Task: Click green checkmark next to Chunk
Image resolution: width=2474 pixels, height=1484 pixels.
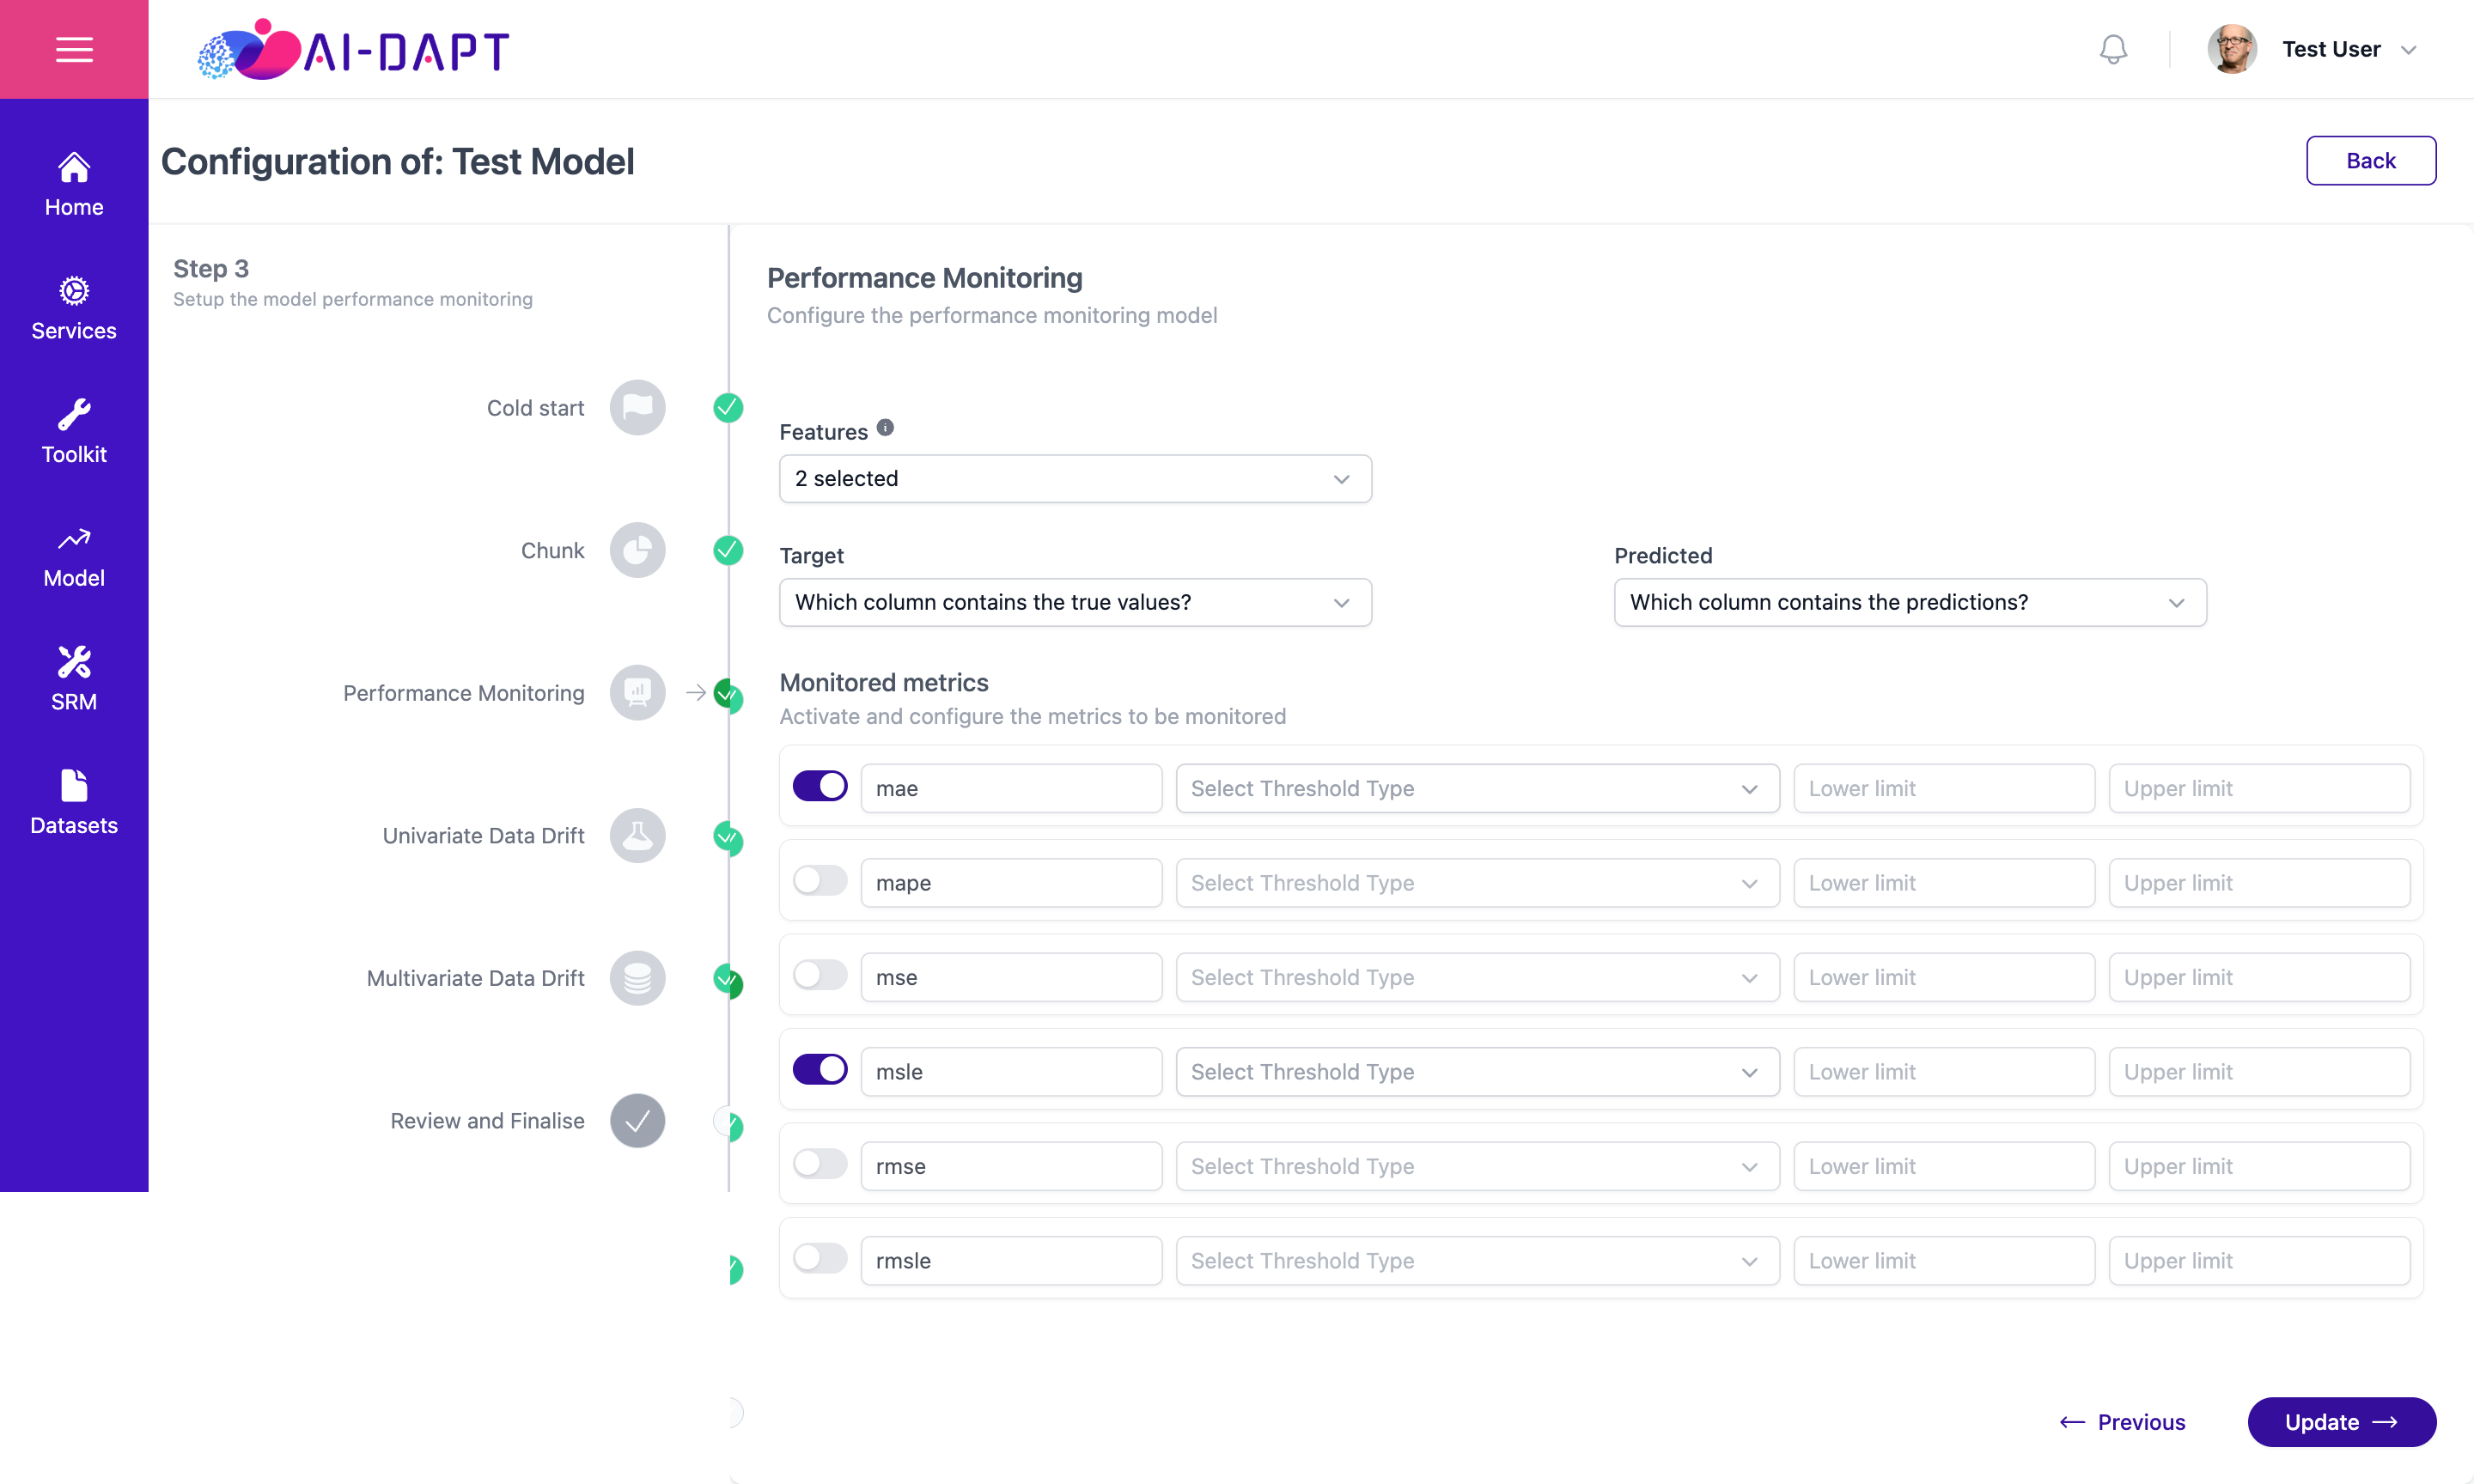Action: pos(728,550)
